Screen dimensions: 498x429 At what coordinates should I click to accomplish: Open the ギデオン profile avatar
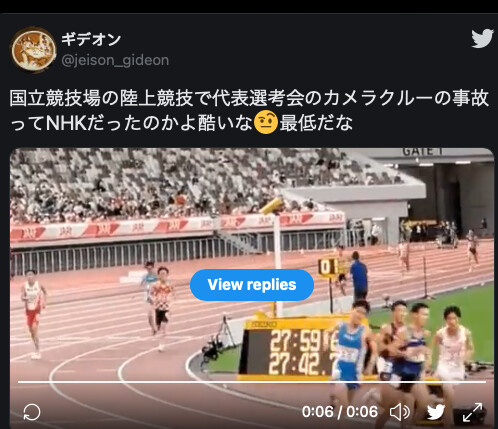33,50
